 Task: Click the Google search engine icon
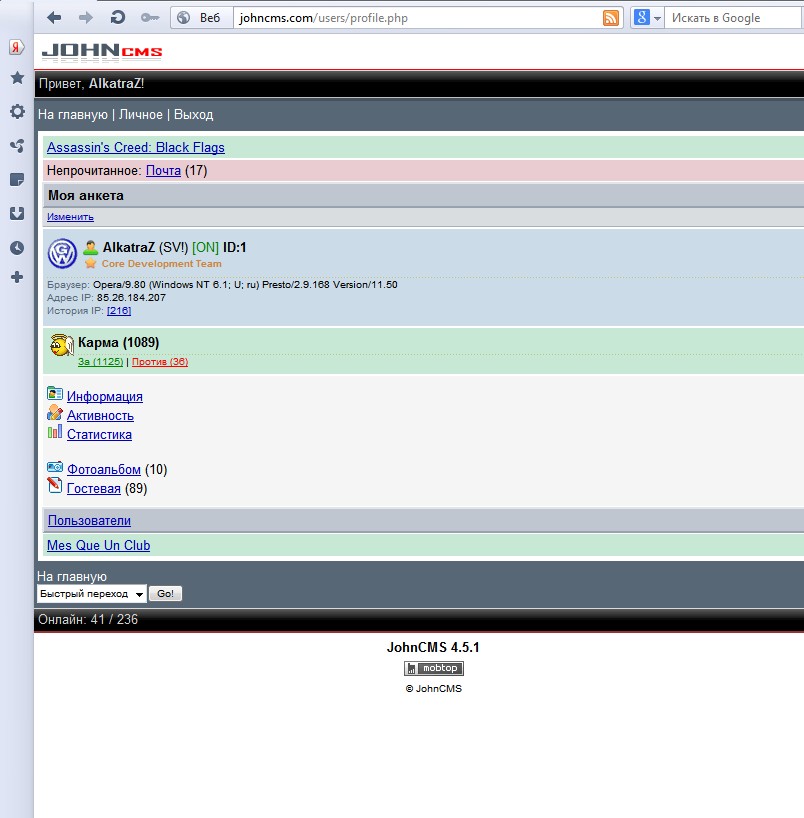pyautogui.click(x=641, y=18)
